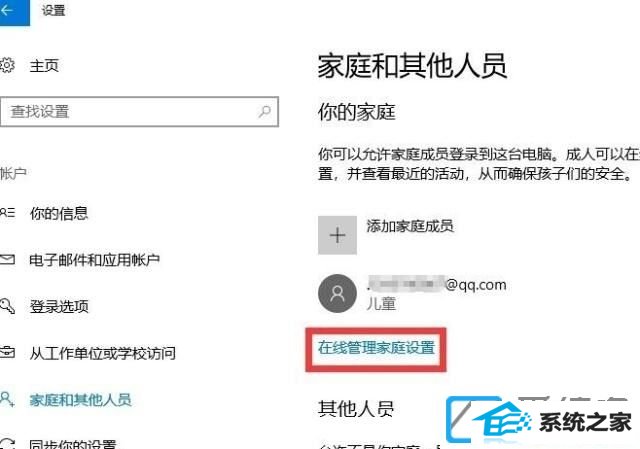Select 家庭和其他人员 in sidebar
The image size is (640, 449).
[80, 400]
